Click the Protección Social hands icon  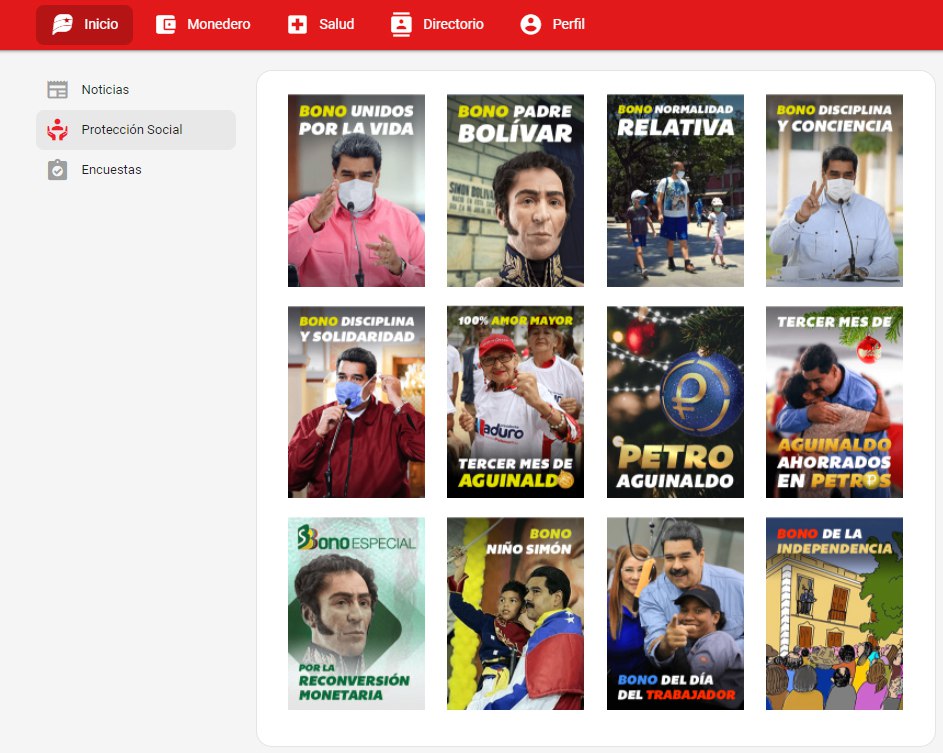coord(58,129)
